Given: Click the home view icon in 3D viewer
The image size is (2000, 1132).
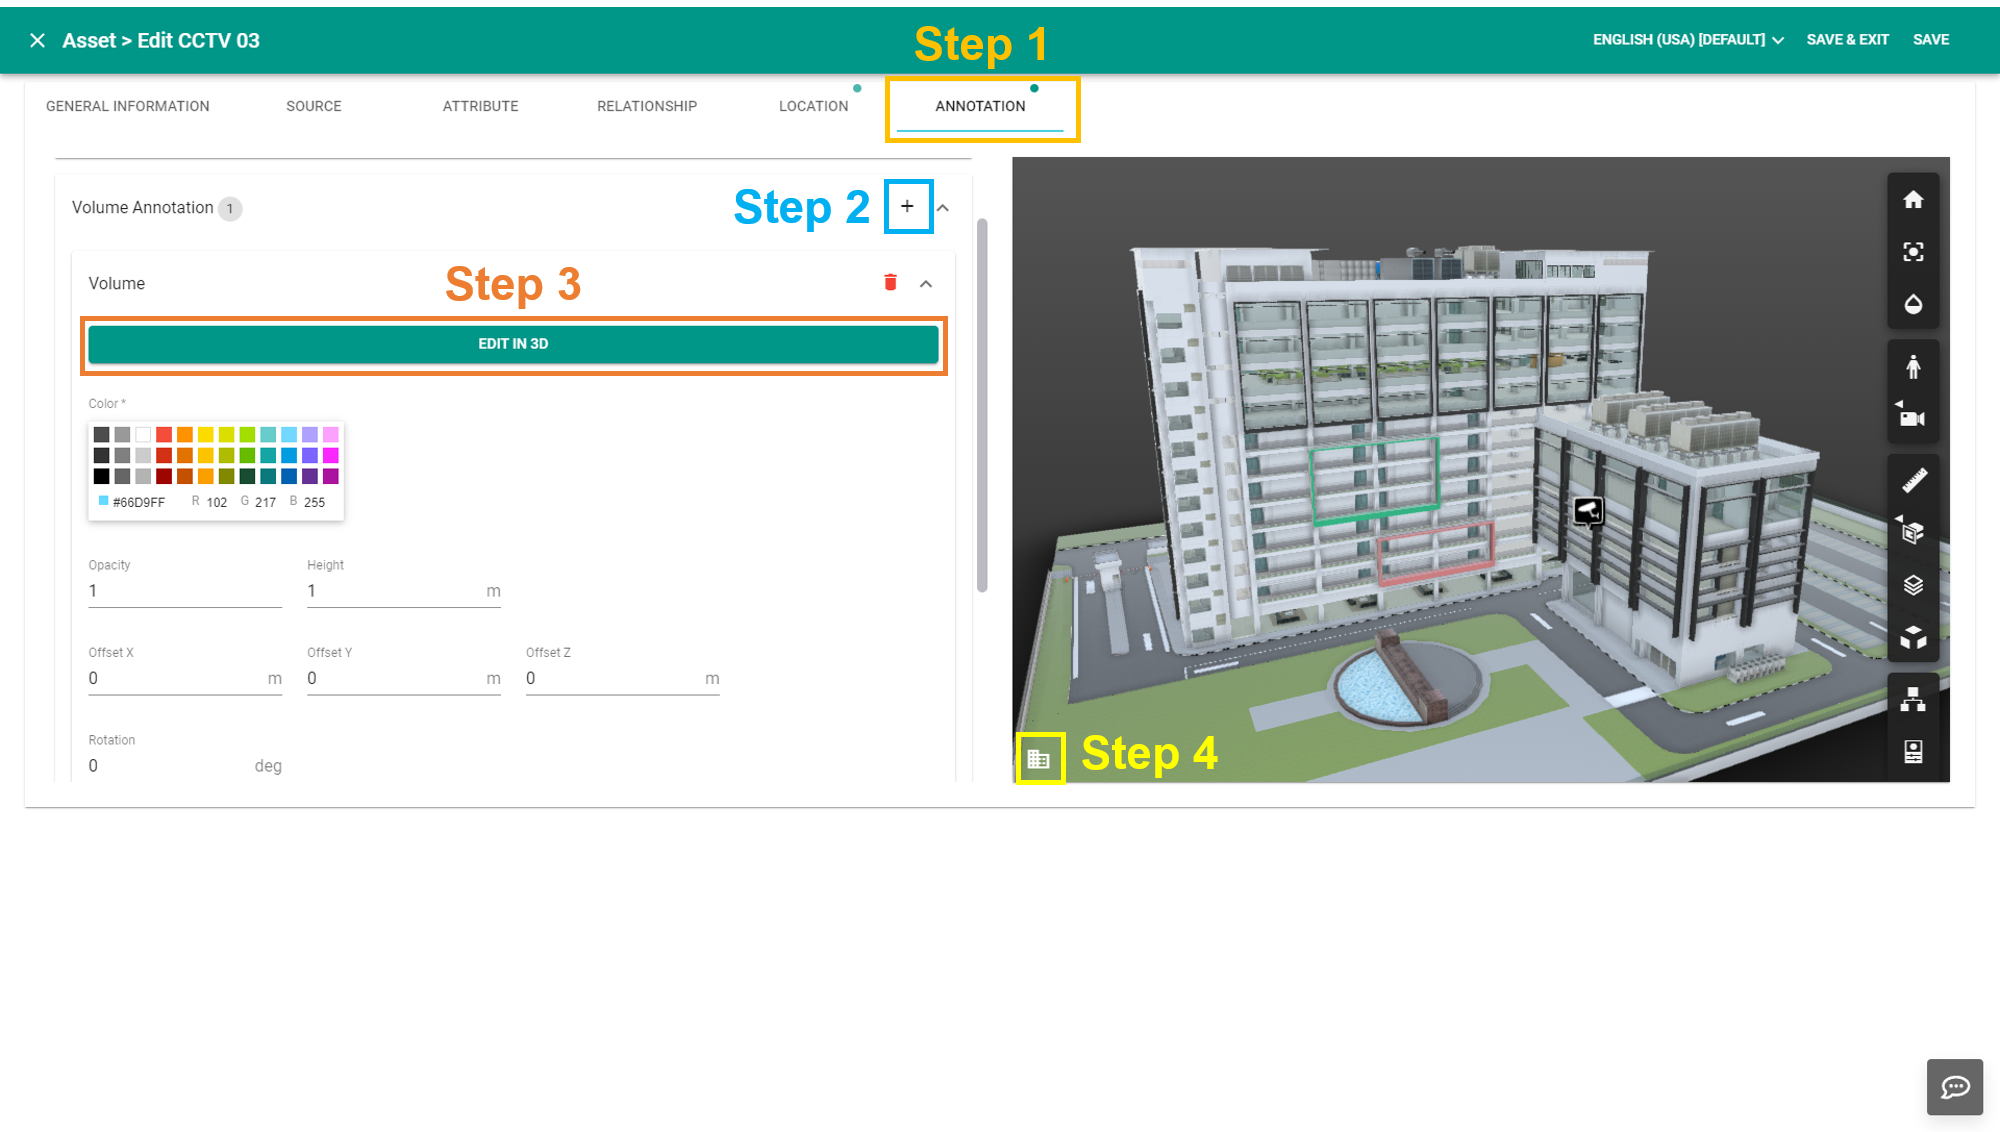Looking at the screenshot, I should click(x=1913, y=200).
